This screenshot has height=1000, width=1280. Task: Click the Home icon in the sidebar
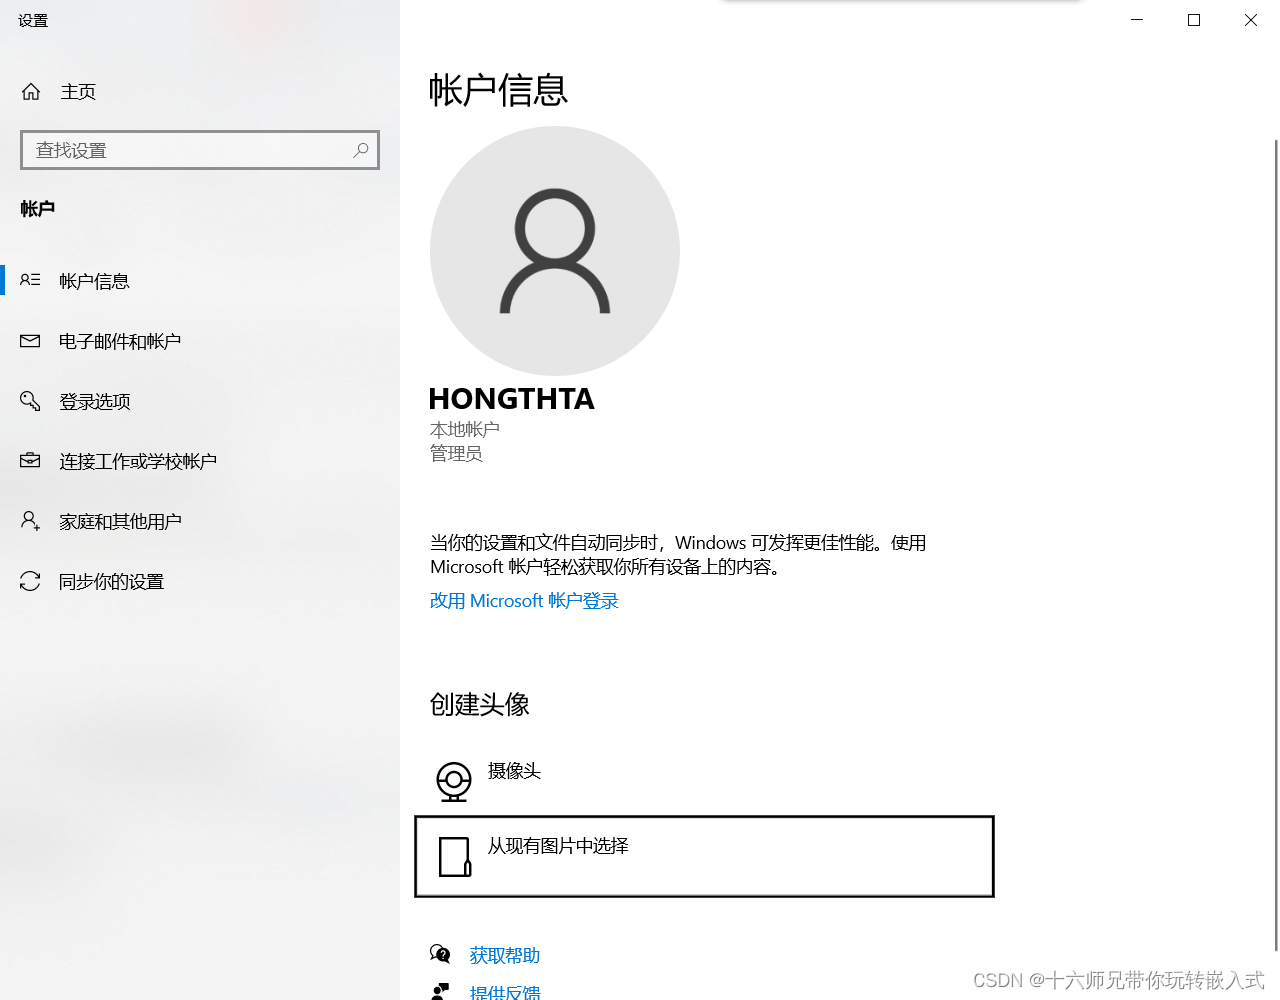click(31, 92)
